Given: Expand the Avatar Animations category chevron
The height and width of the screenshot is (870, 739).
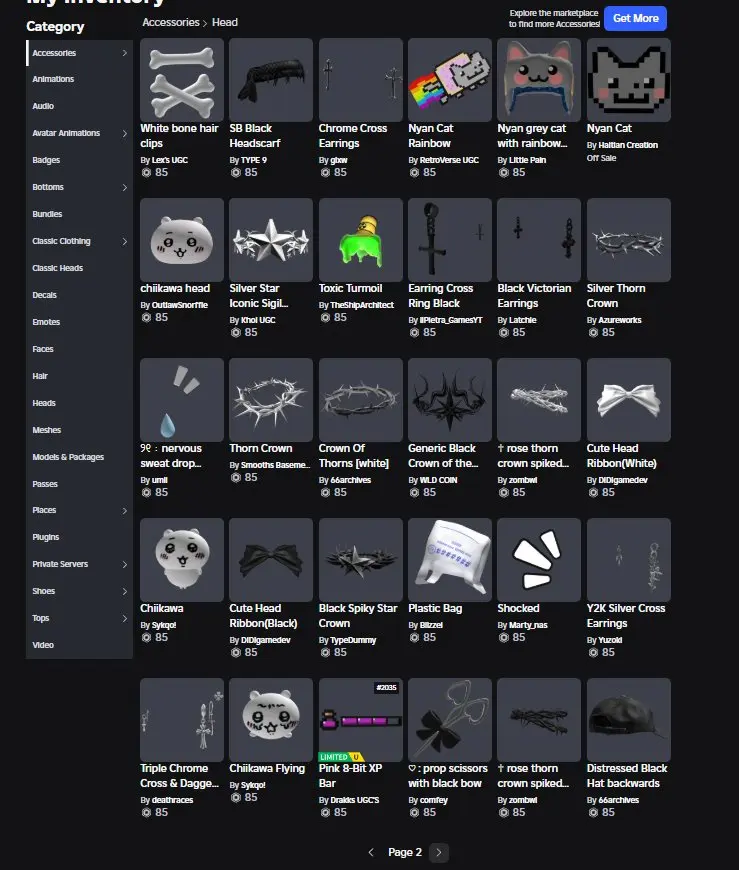Looking at the screenshot, I should (x=124, y=133).
